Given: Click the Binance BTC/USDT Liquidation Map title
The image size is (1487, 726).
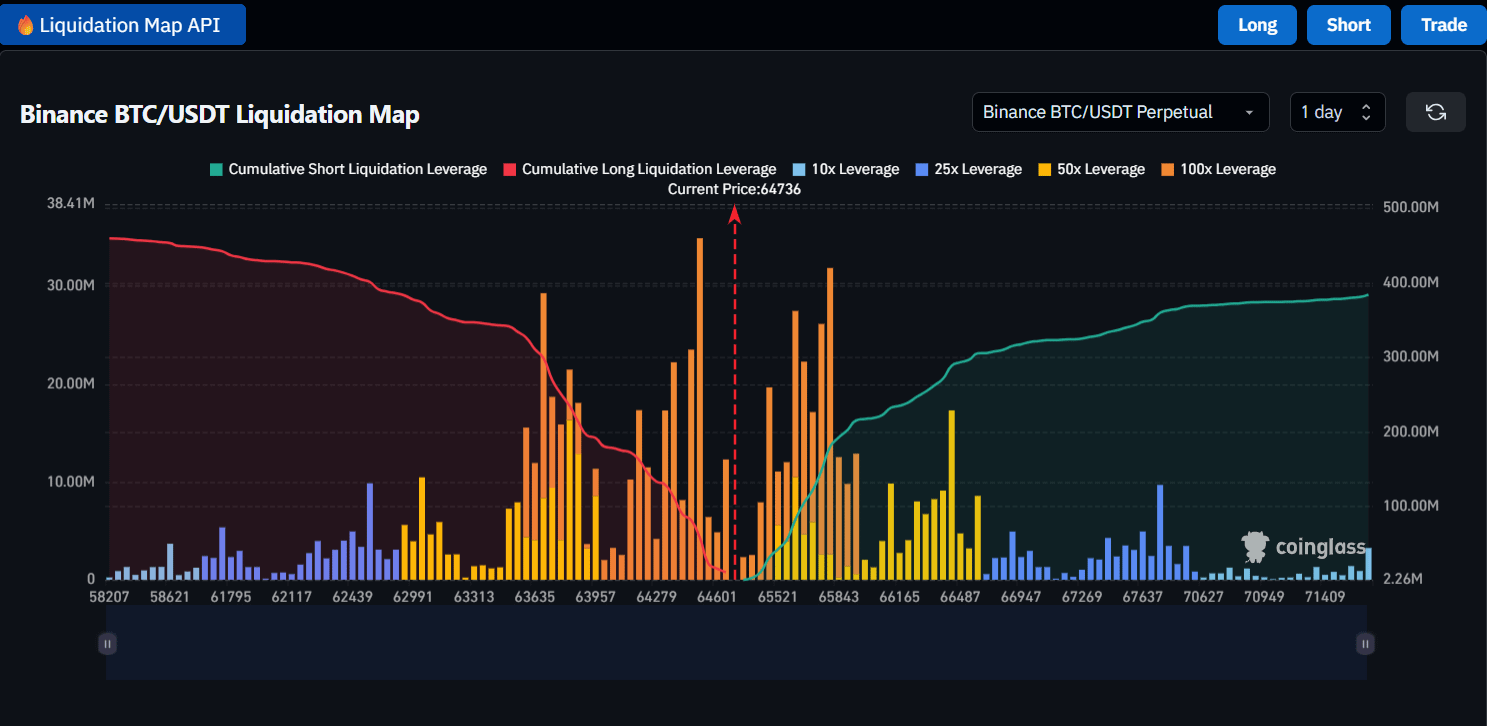Looking at the screenshot, I should coord(220,114).
